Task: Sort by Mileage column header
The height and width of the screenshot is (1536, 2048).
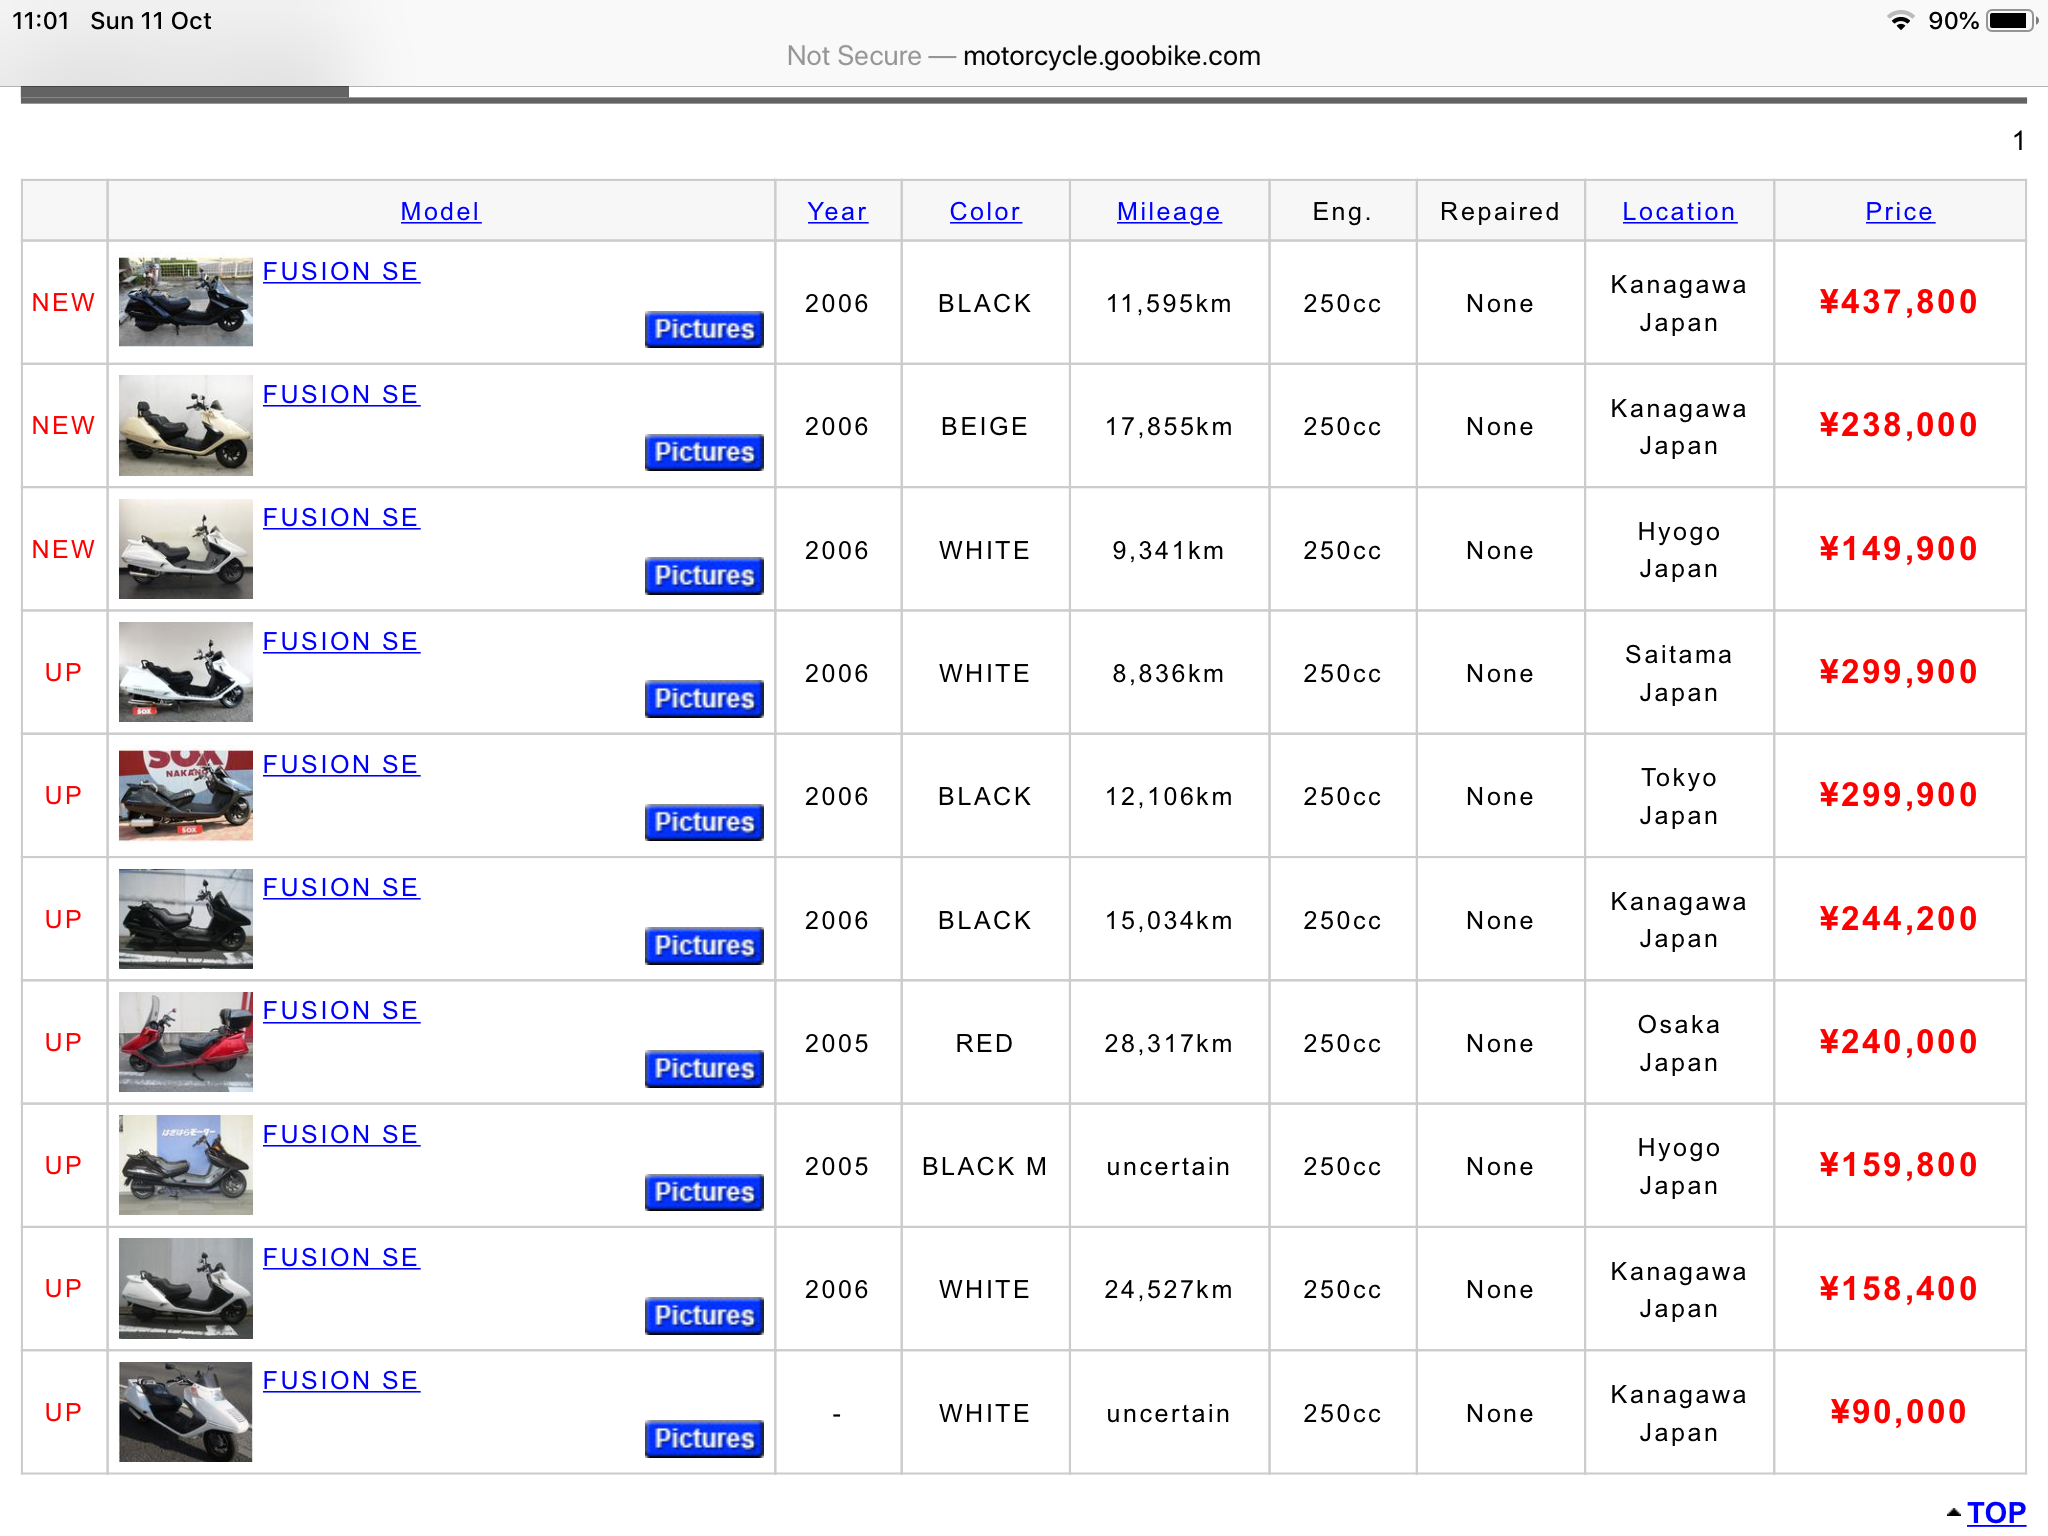Action: 1168,212
